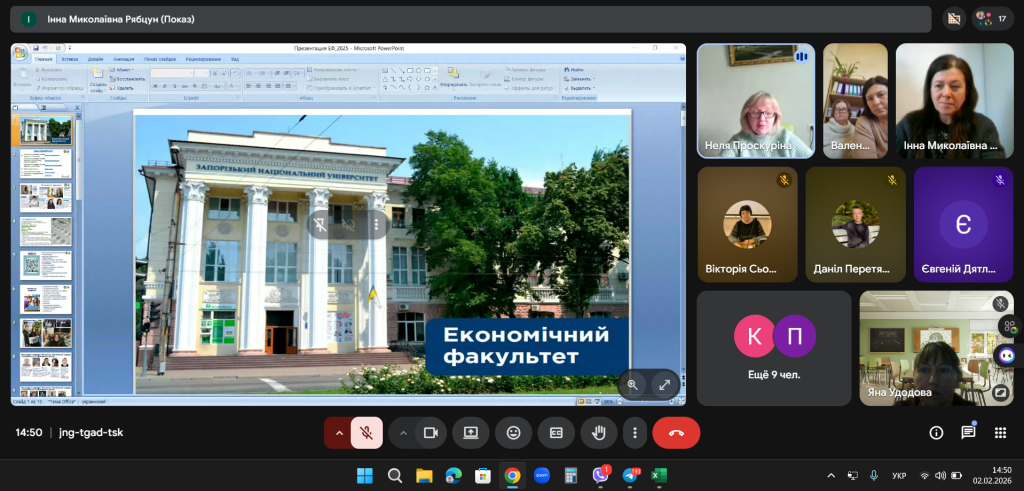Open the More options menu in call bar
The width and height of the screenshot is (1024, 491).
pos(635,432)
